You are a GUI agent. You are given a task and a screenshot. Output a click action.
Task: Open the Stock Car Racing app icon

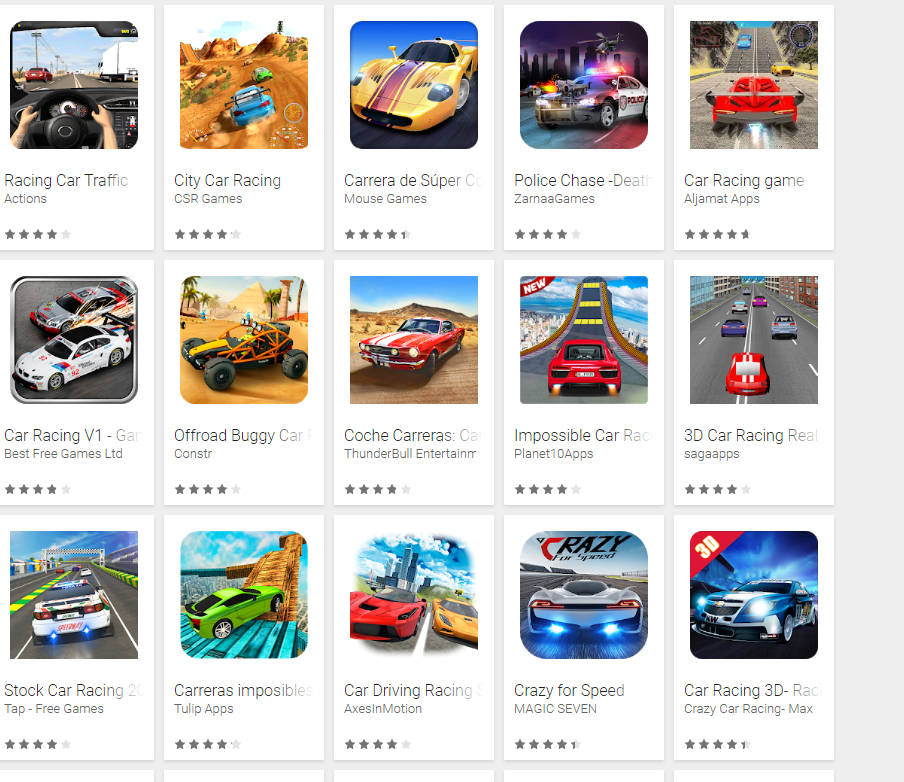tap(74, 595)
